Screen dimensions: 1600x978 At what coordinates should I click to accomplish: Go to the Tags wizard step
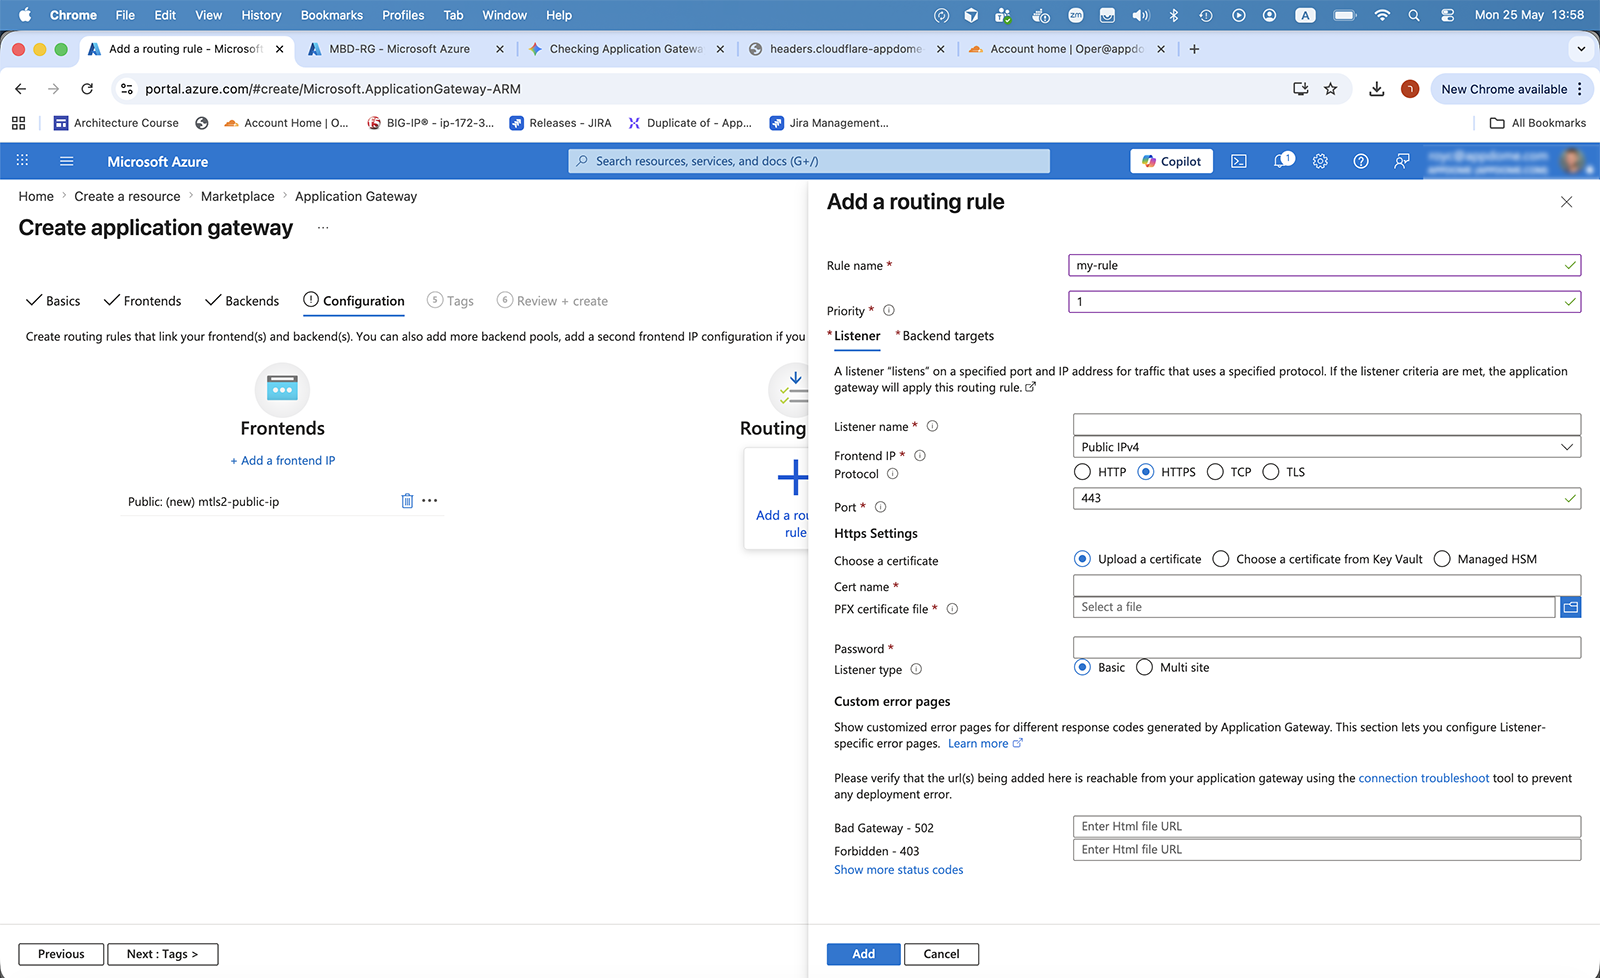[450, 301]
